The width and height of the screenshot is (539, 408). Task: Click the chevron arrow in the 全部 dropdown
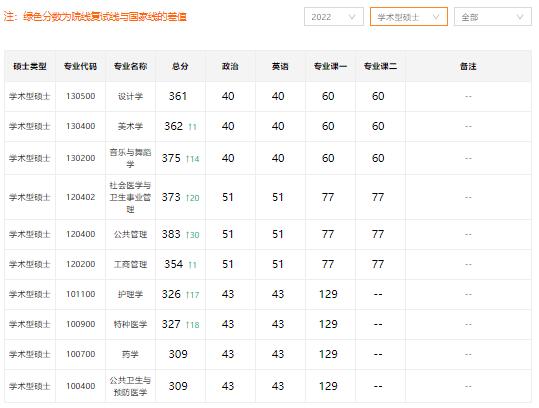[520, 17]
